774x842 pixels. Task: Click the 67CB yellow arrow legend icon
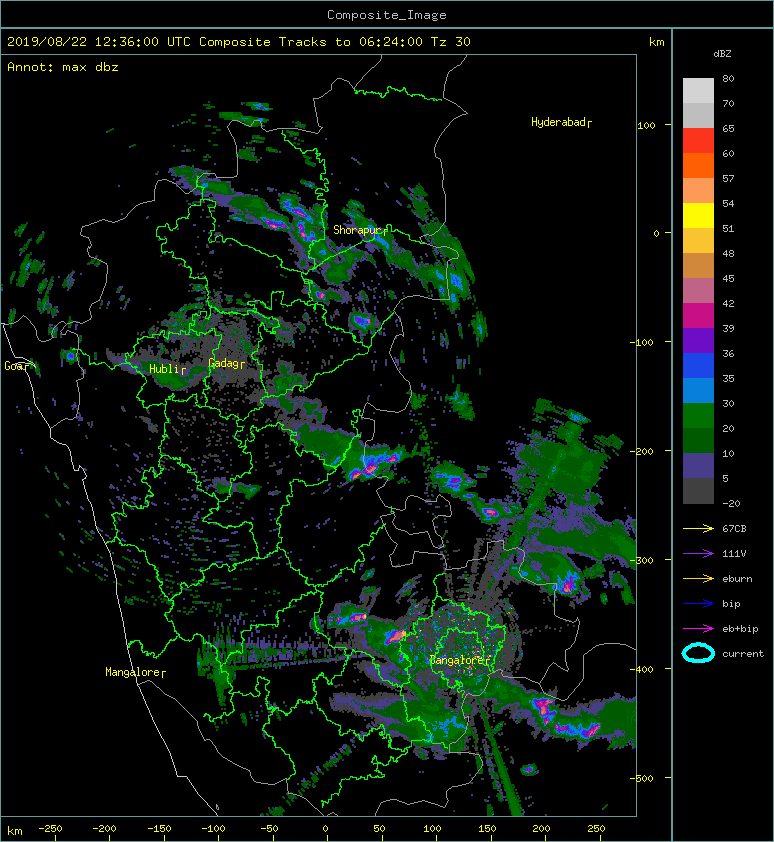coord(698,528)
